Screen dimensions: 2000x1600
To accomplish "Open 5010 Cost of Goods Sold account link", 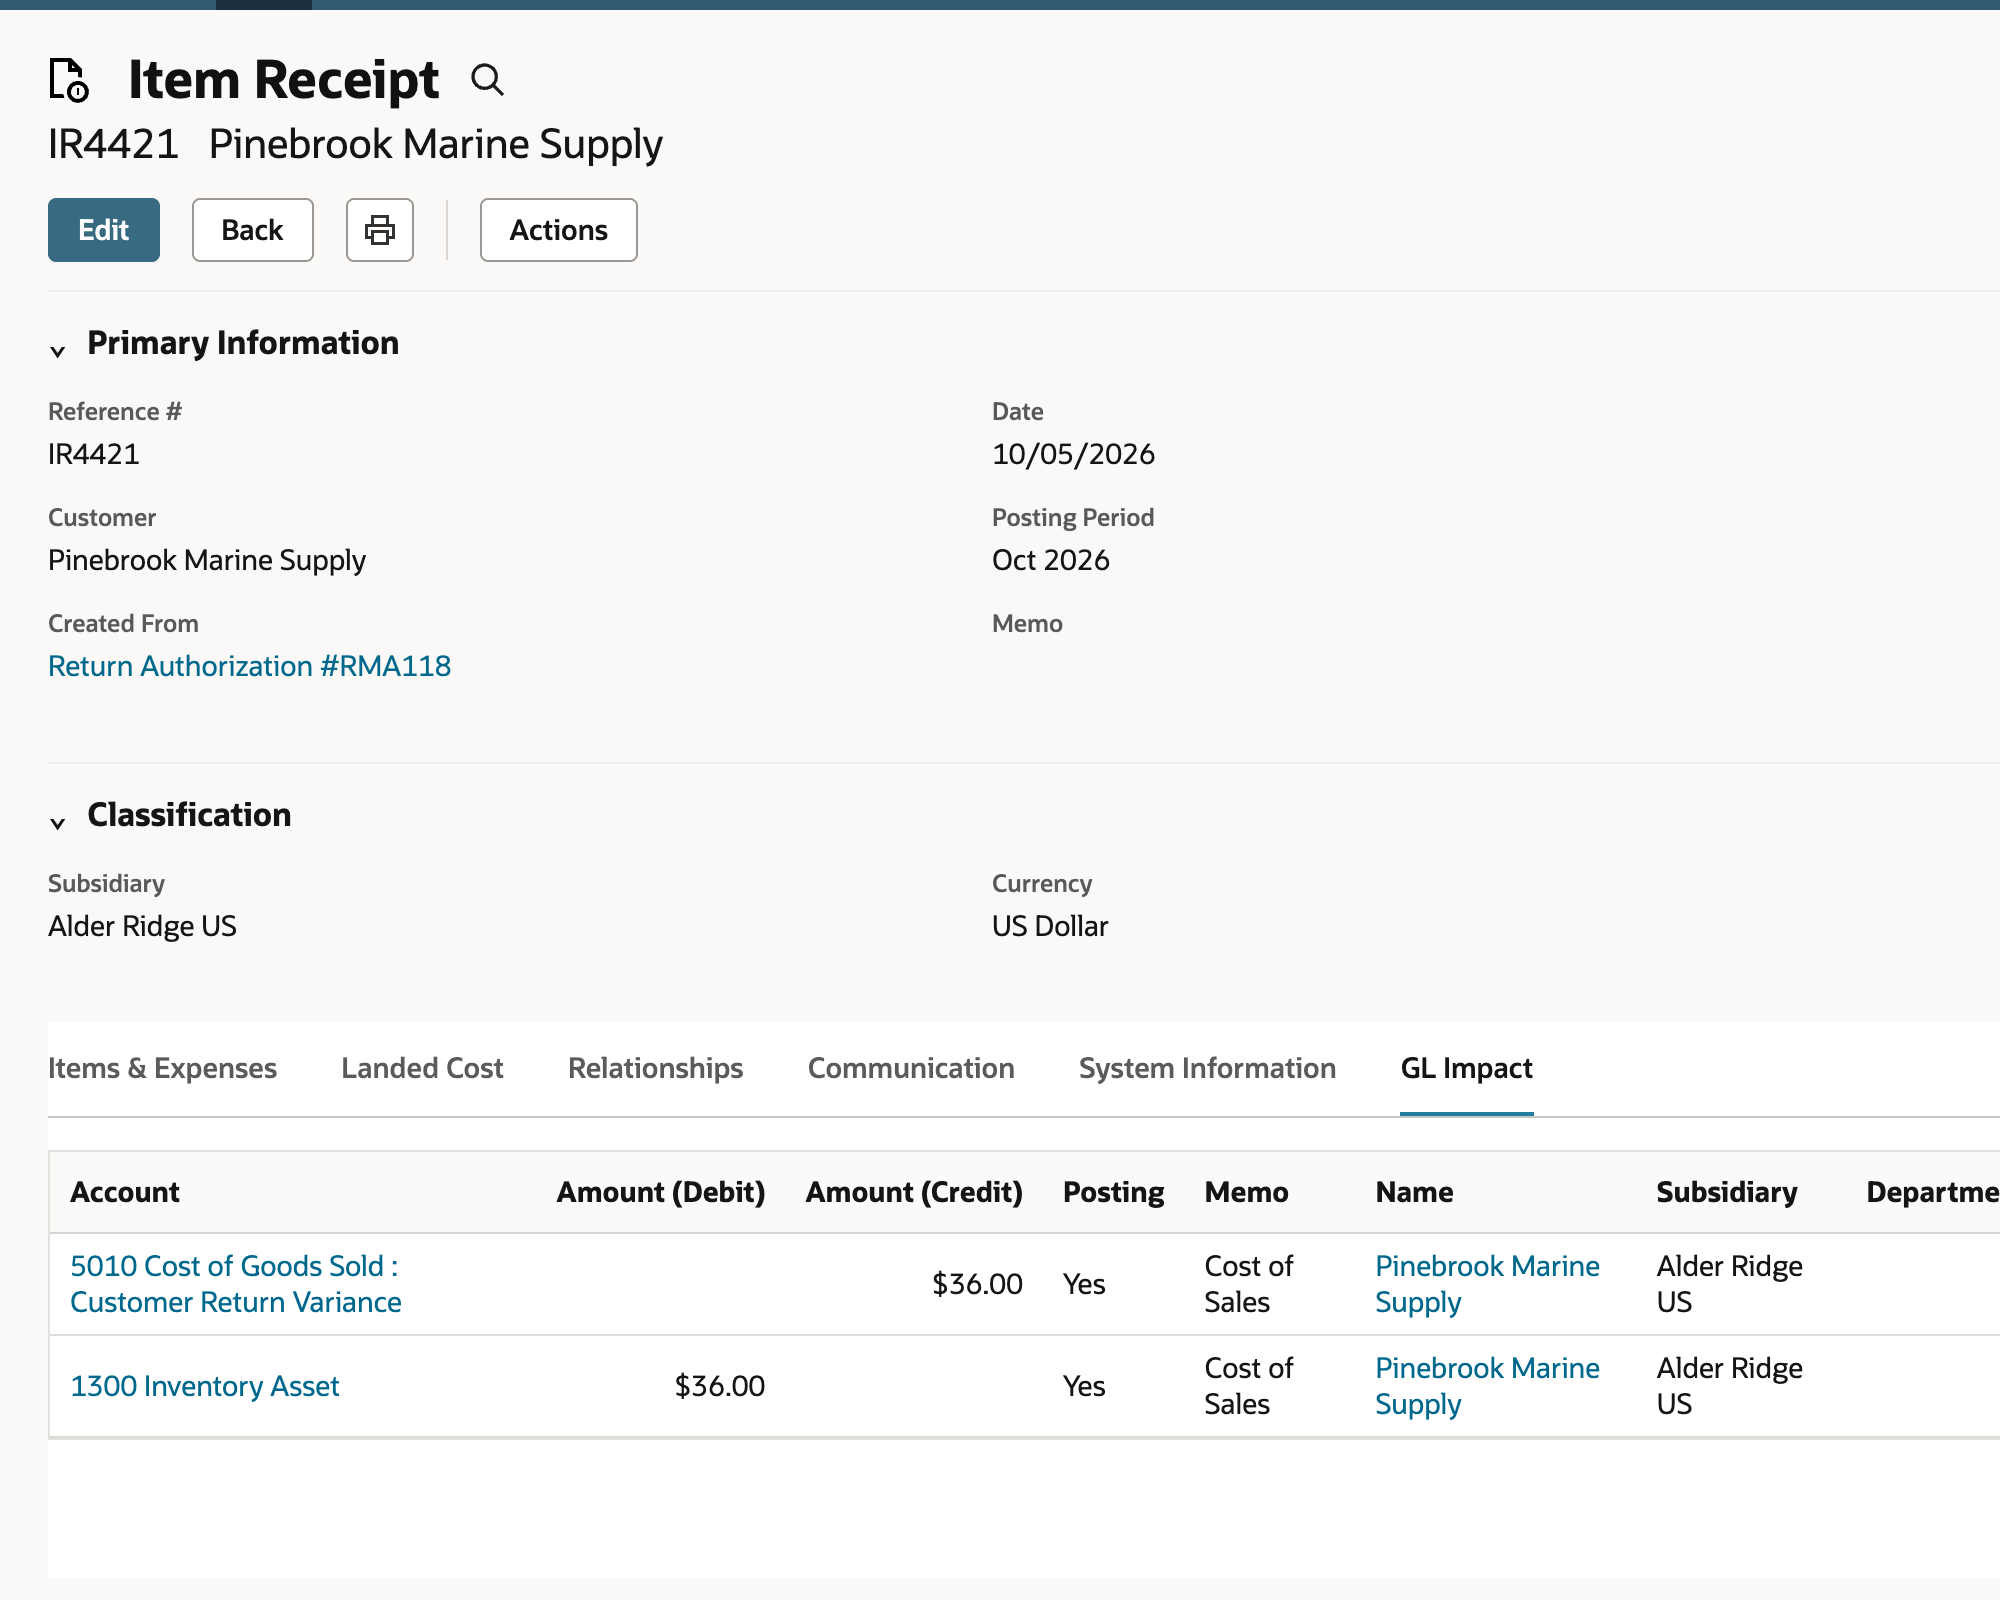I will click(x=235, y=1284).
